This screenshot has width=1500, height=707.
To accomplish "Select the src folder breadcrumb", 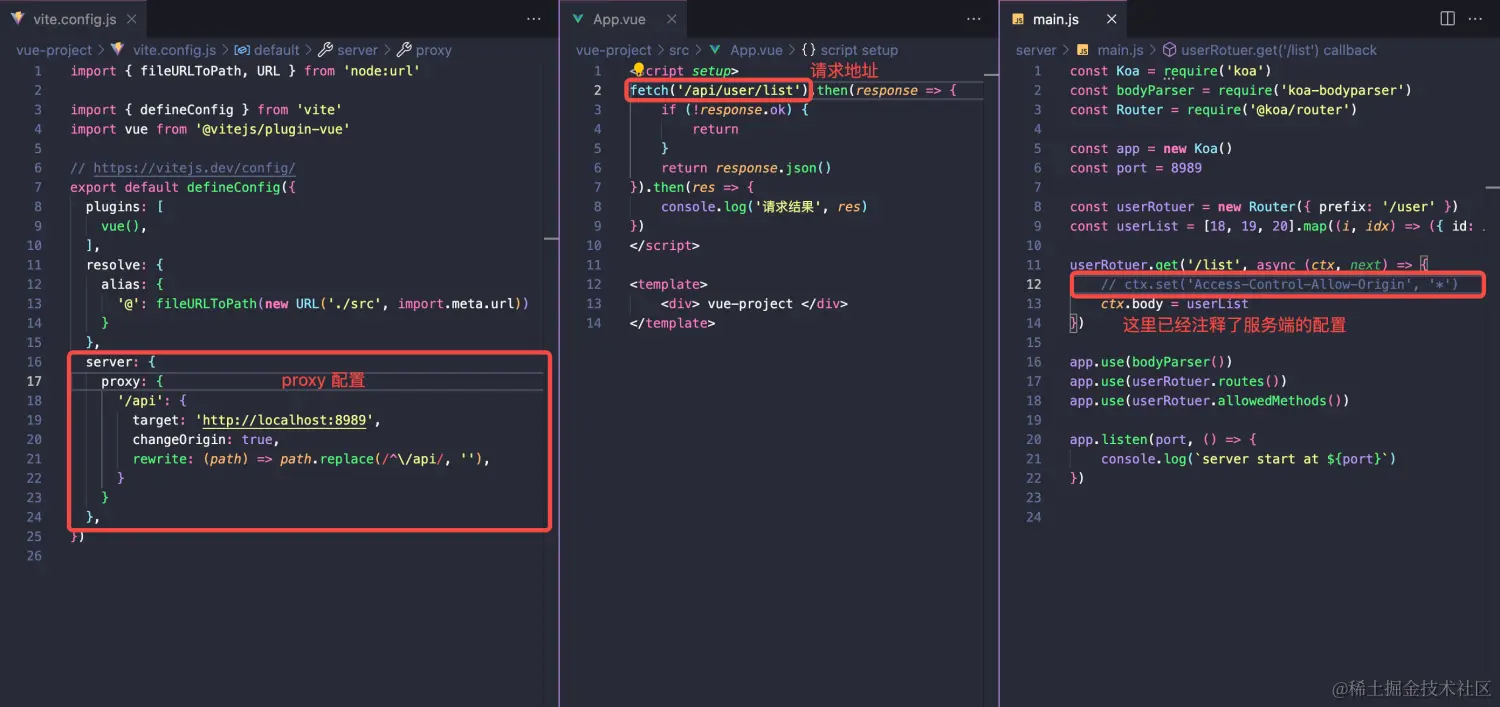I will 679,50.
